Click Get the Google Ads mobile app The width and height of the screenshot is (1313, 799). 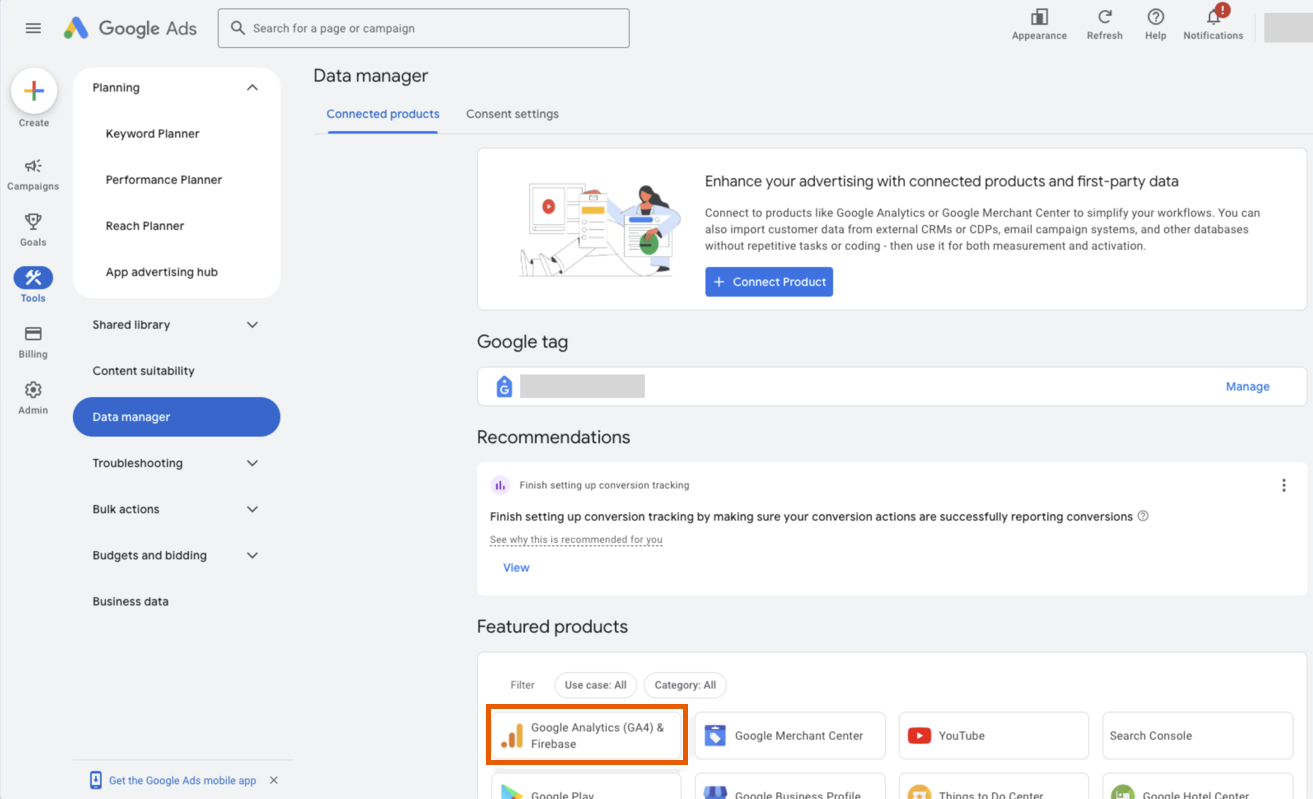click(x=182, y=780)
